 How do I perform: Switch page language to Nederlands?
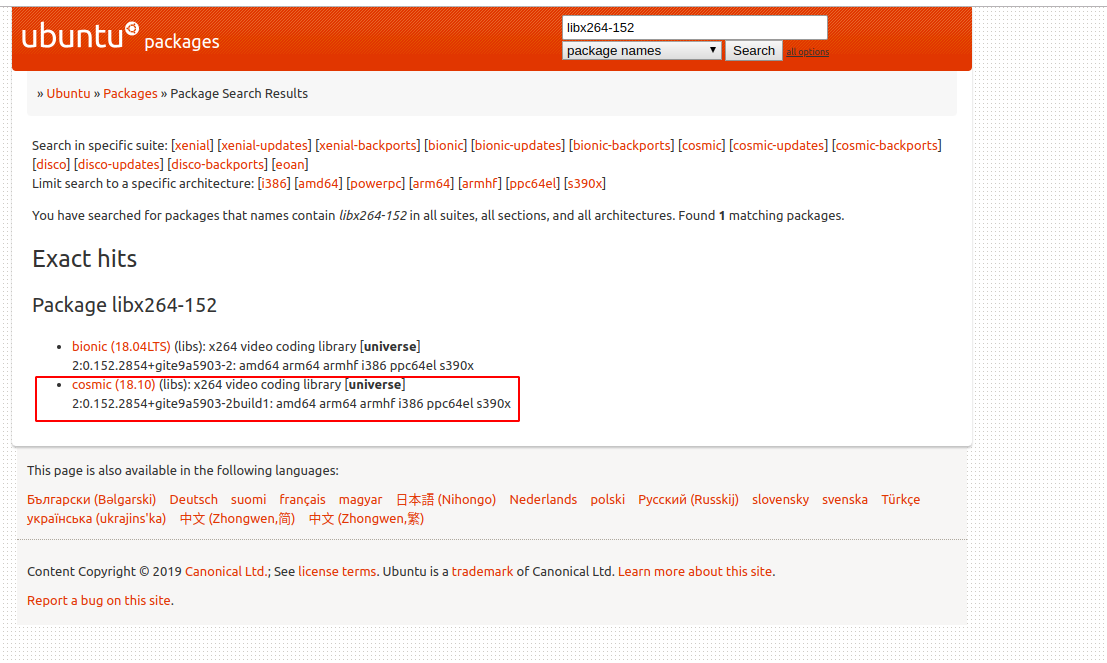point(543,500)
